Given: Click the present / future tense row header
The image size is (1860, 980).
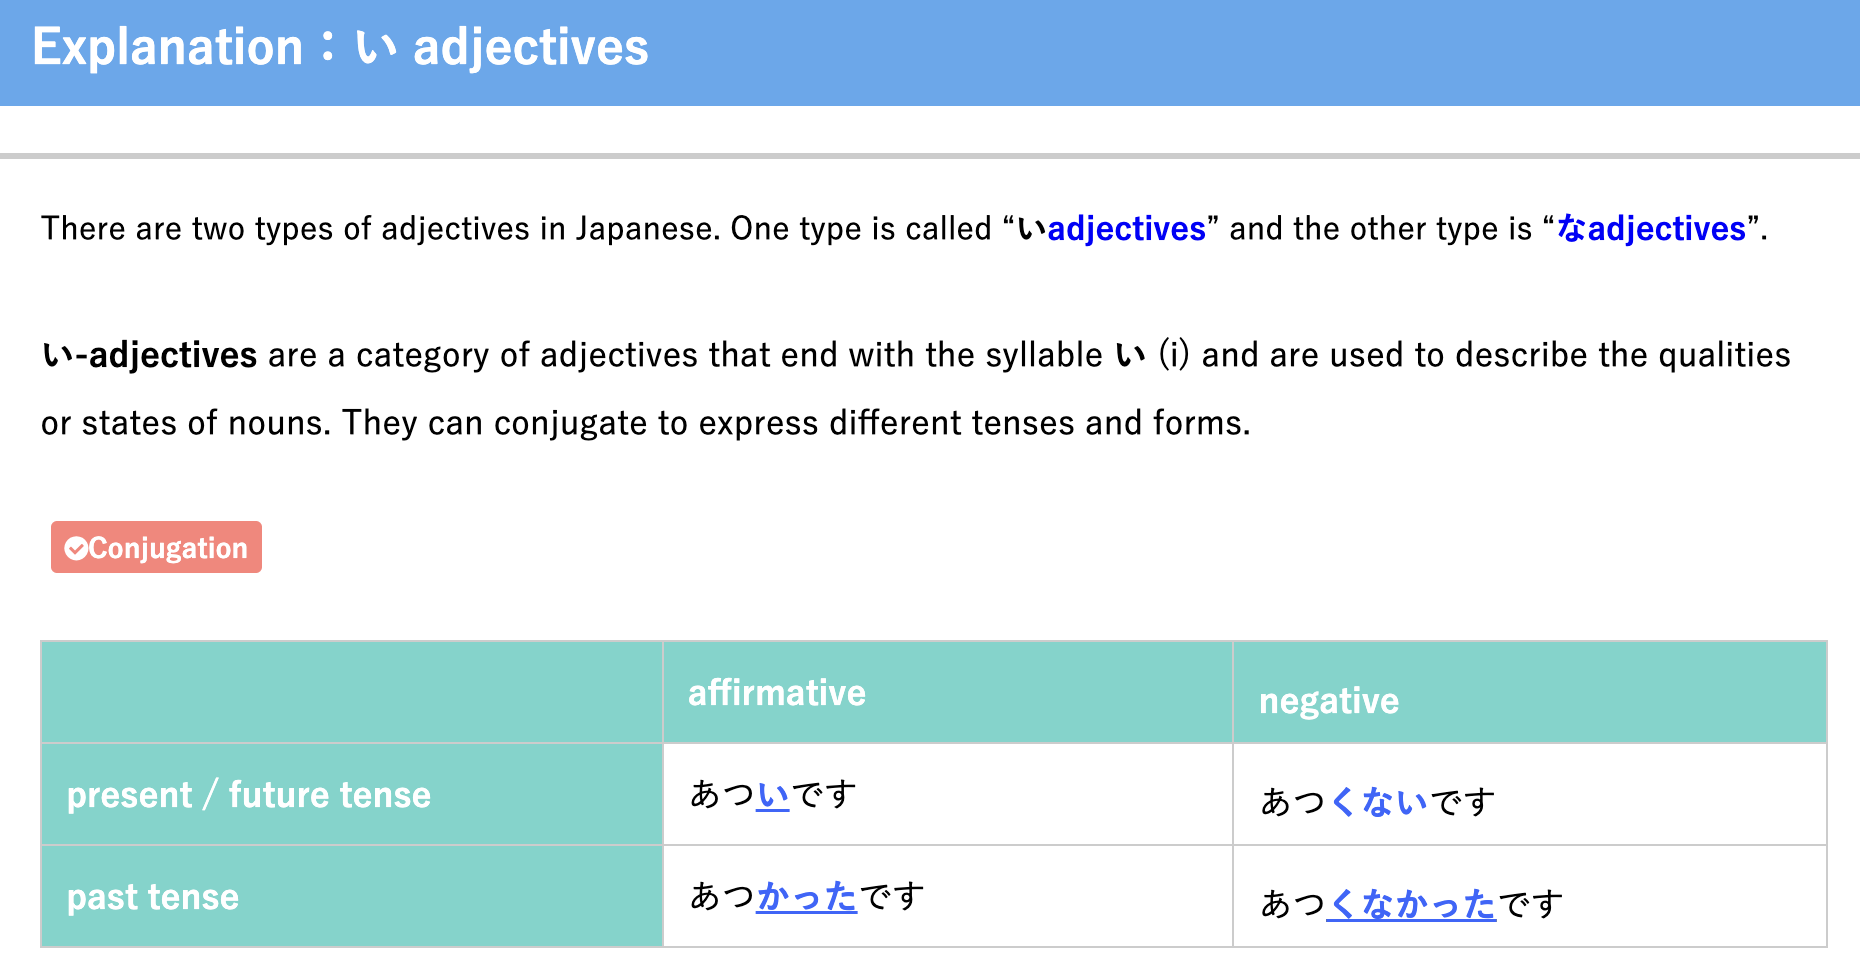Looking at the screenshot, I should click(351, 794).
